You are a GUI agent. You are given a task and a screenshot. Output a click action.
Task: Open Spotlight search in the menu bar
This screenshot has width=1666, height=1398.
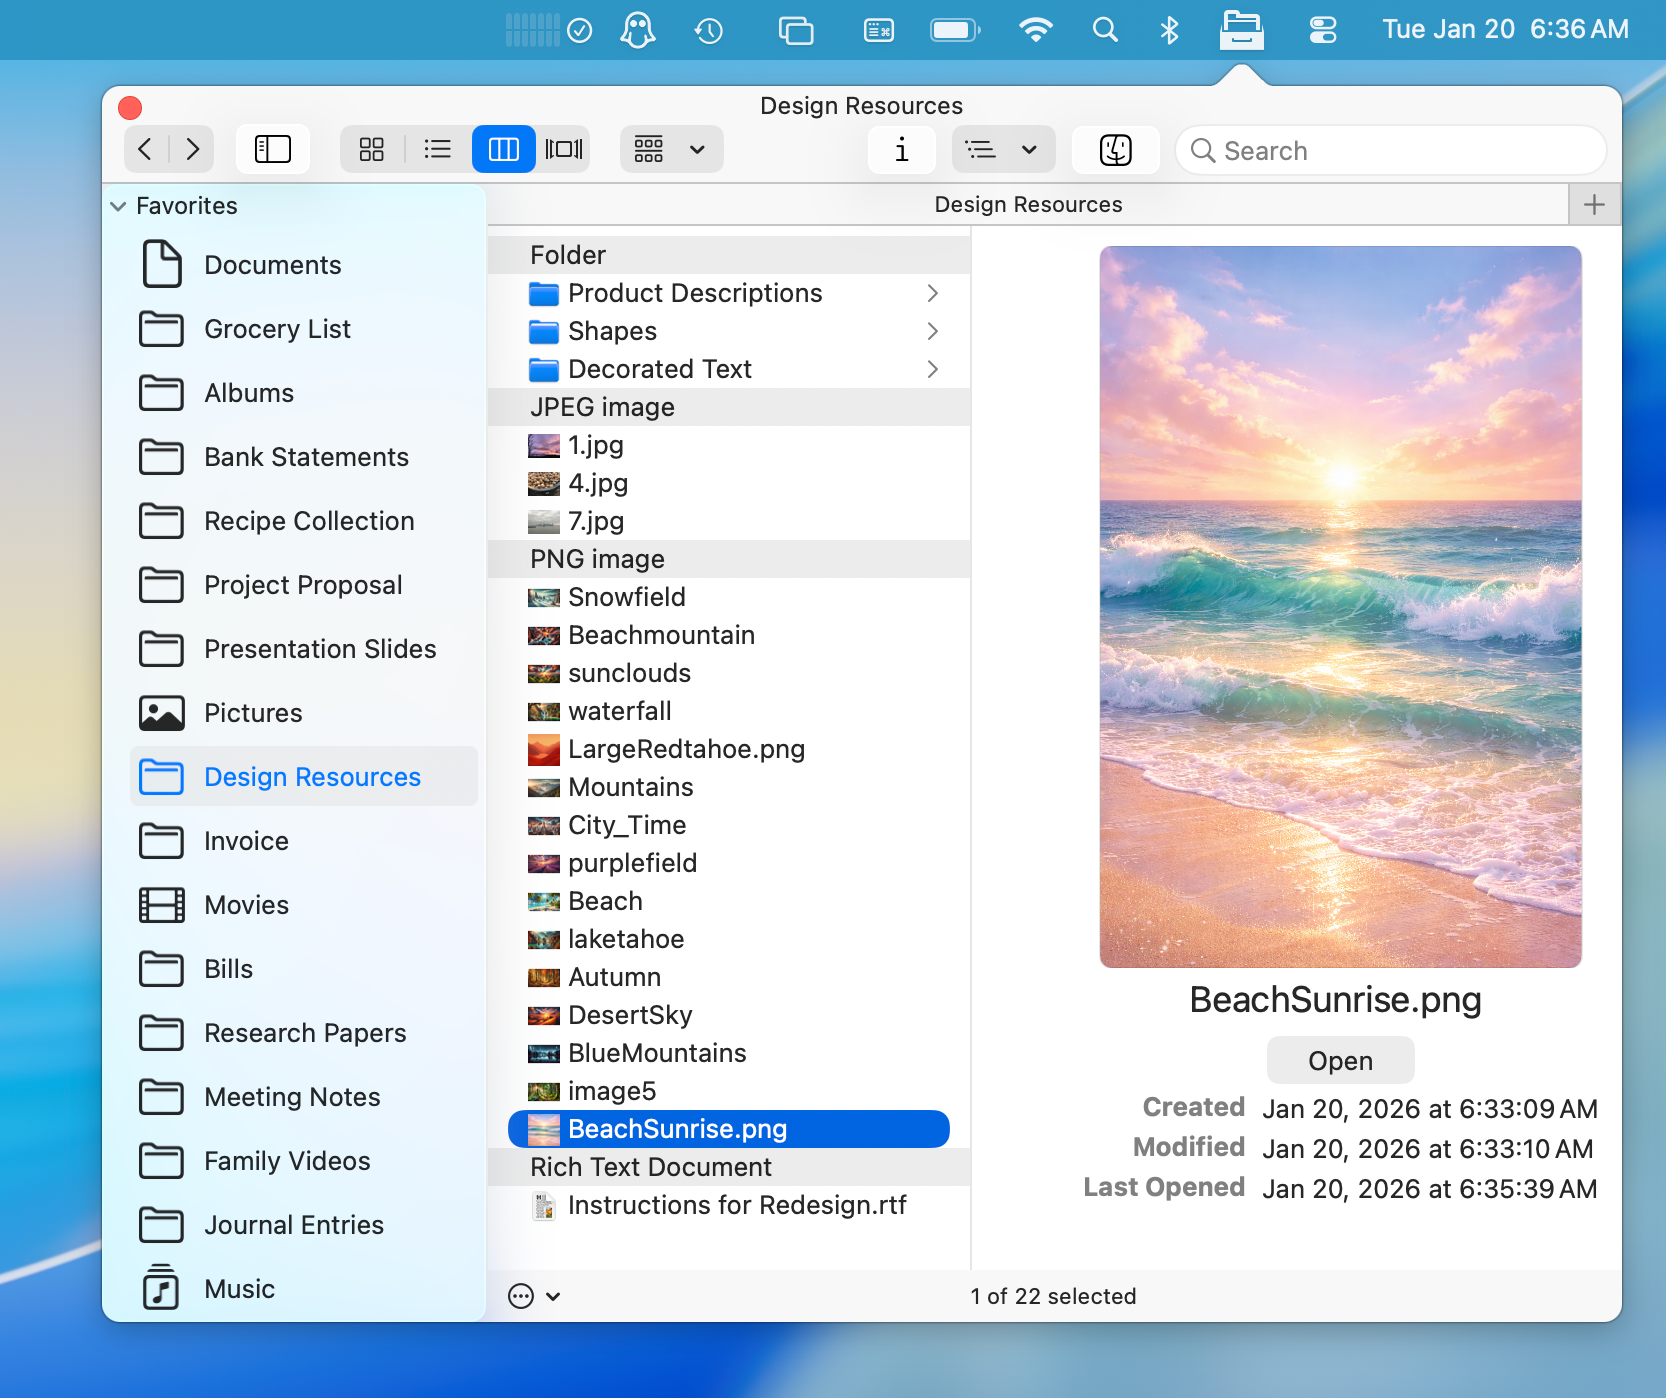click(x=1105, y=30)
